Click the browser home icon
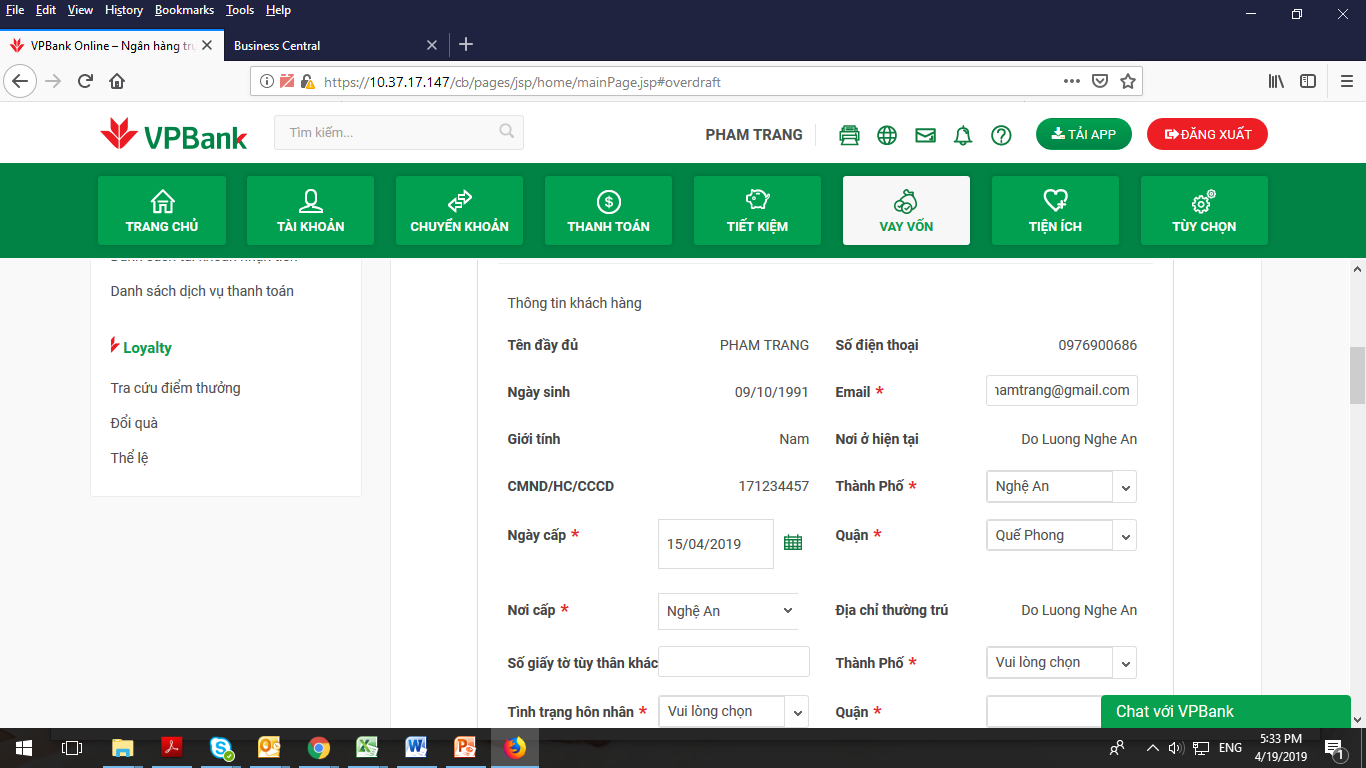The image size is (1366, 768). point(117,81)
